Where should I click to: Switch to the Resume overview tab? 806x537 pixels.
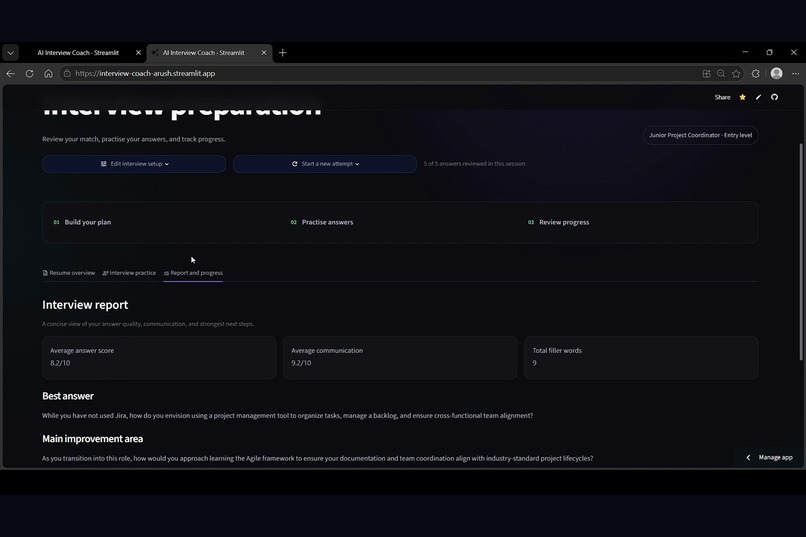[68, 273]
